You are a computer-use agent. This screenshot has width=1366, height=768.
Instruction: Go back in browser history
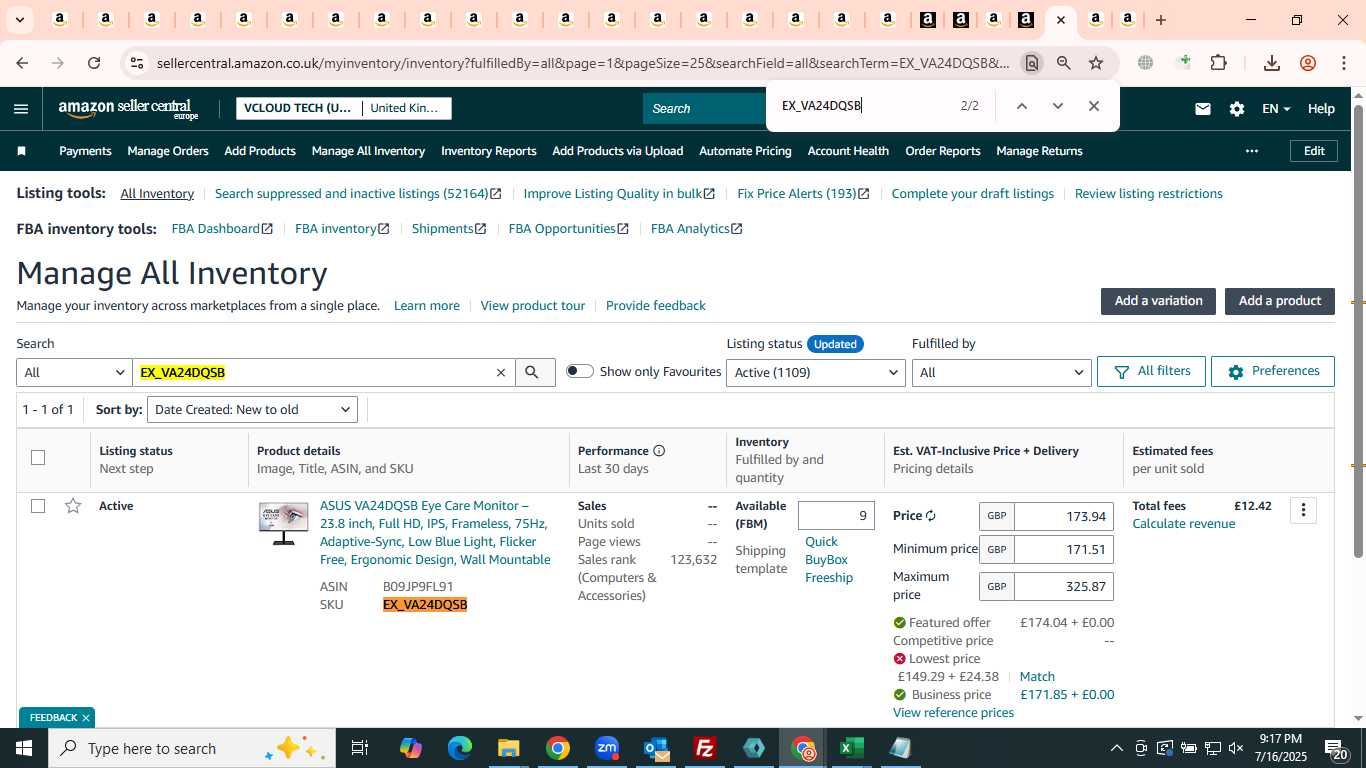click(x=22, y=63)
